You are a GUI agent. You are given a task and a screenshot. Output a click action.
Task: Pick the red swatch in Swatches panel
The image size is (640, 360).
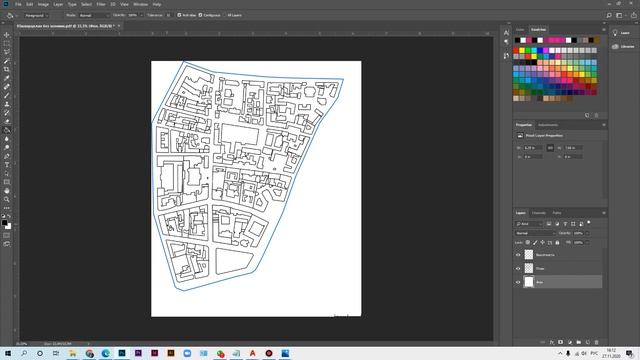(516, 51)
